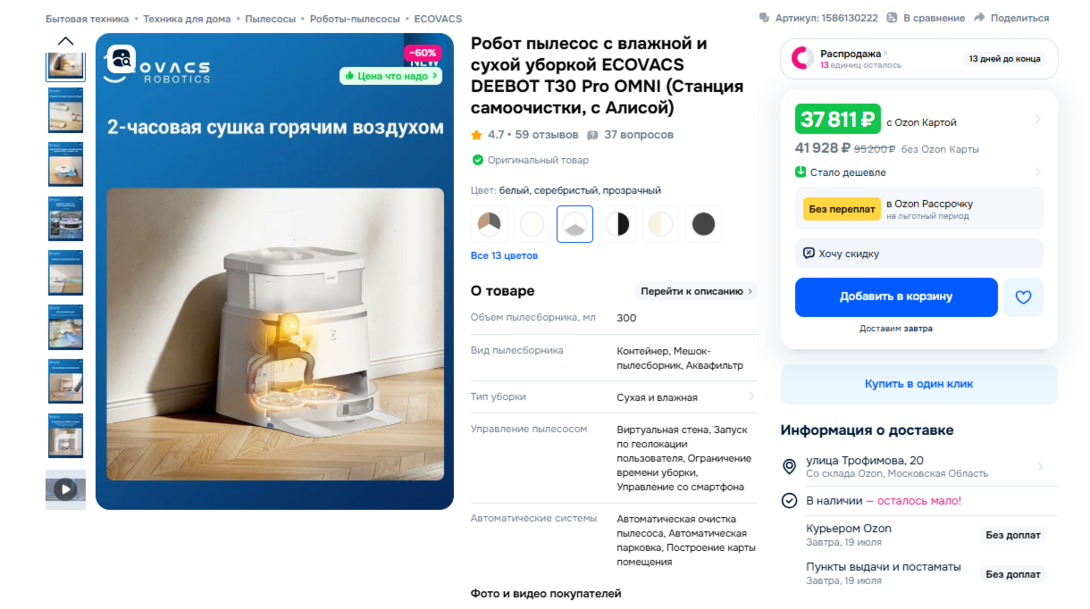Open 'Пылесосы' breadcrumb category

click(270, 19)
